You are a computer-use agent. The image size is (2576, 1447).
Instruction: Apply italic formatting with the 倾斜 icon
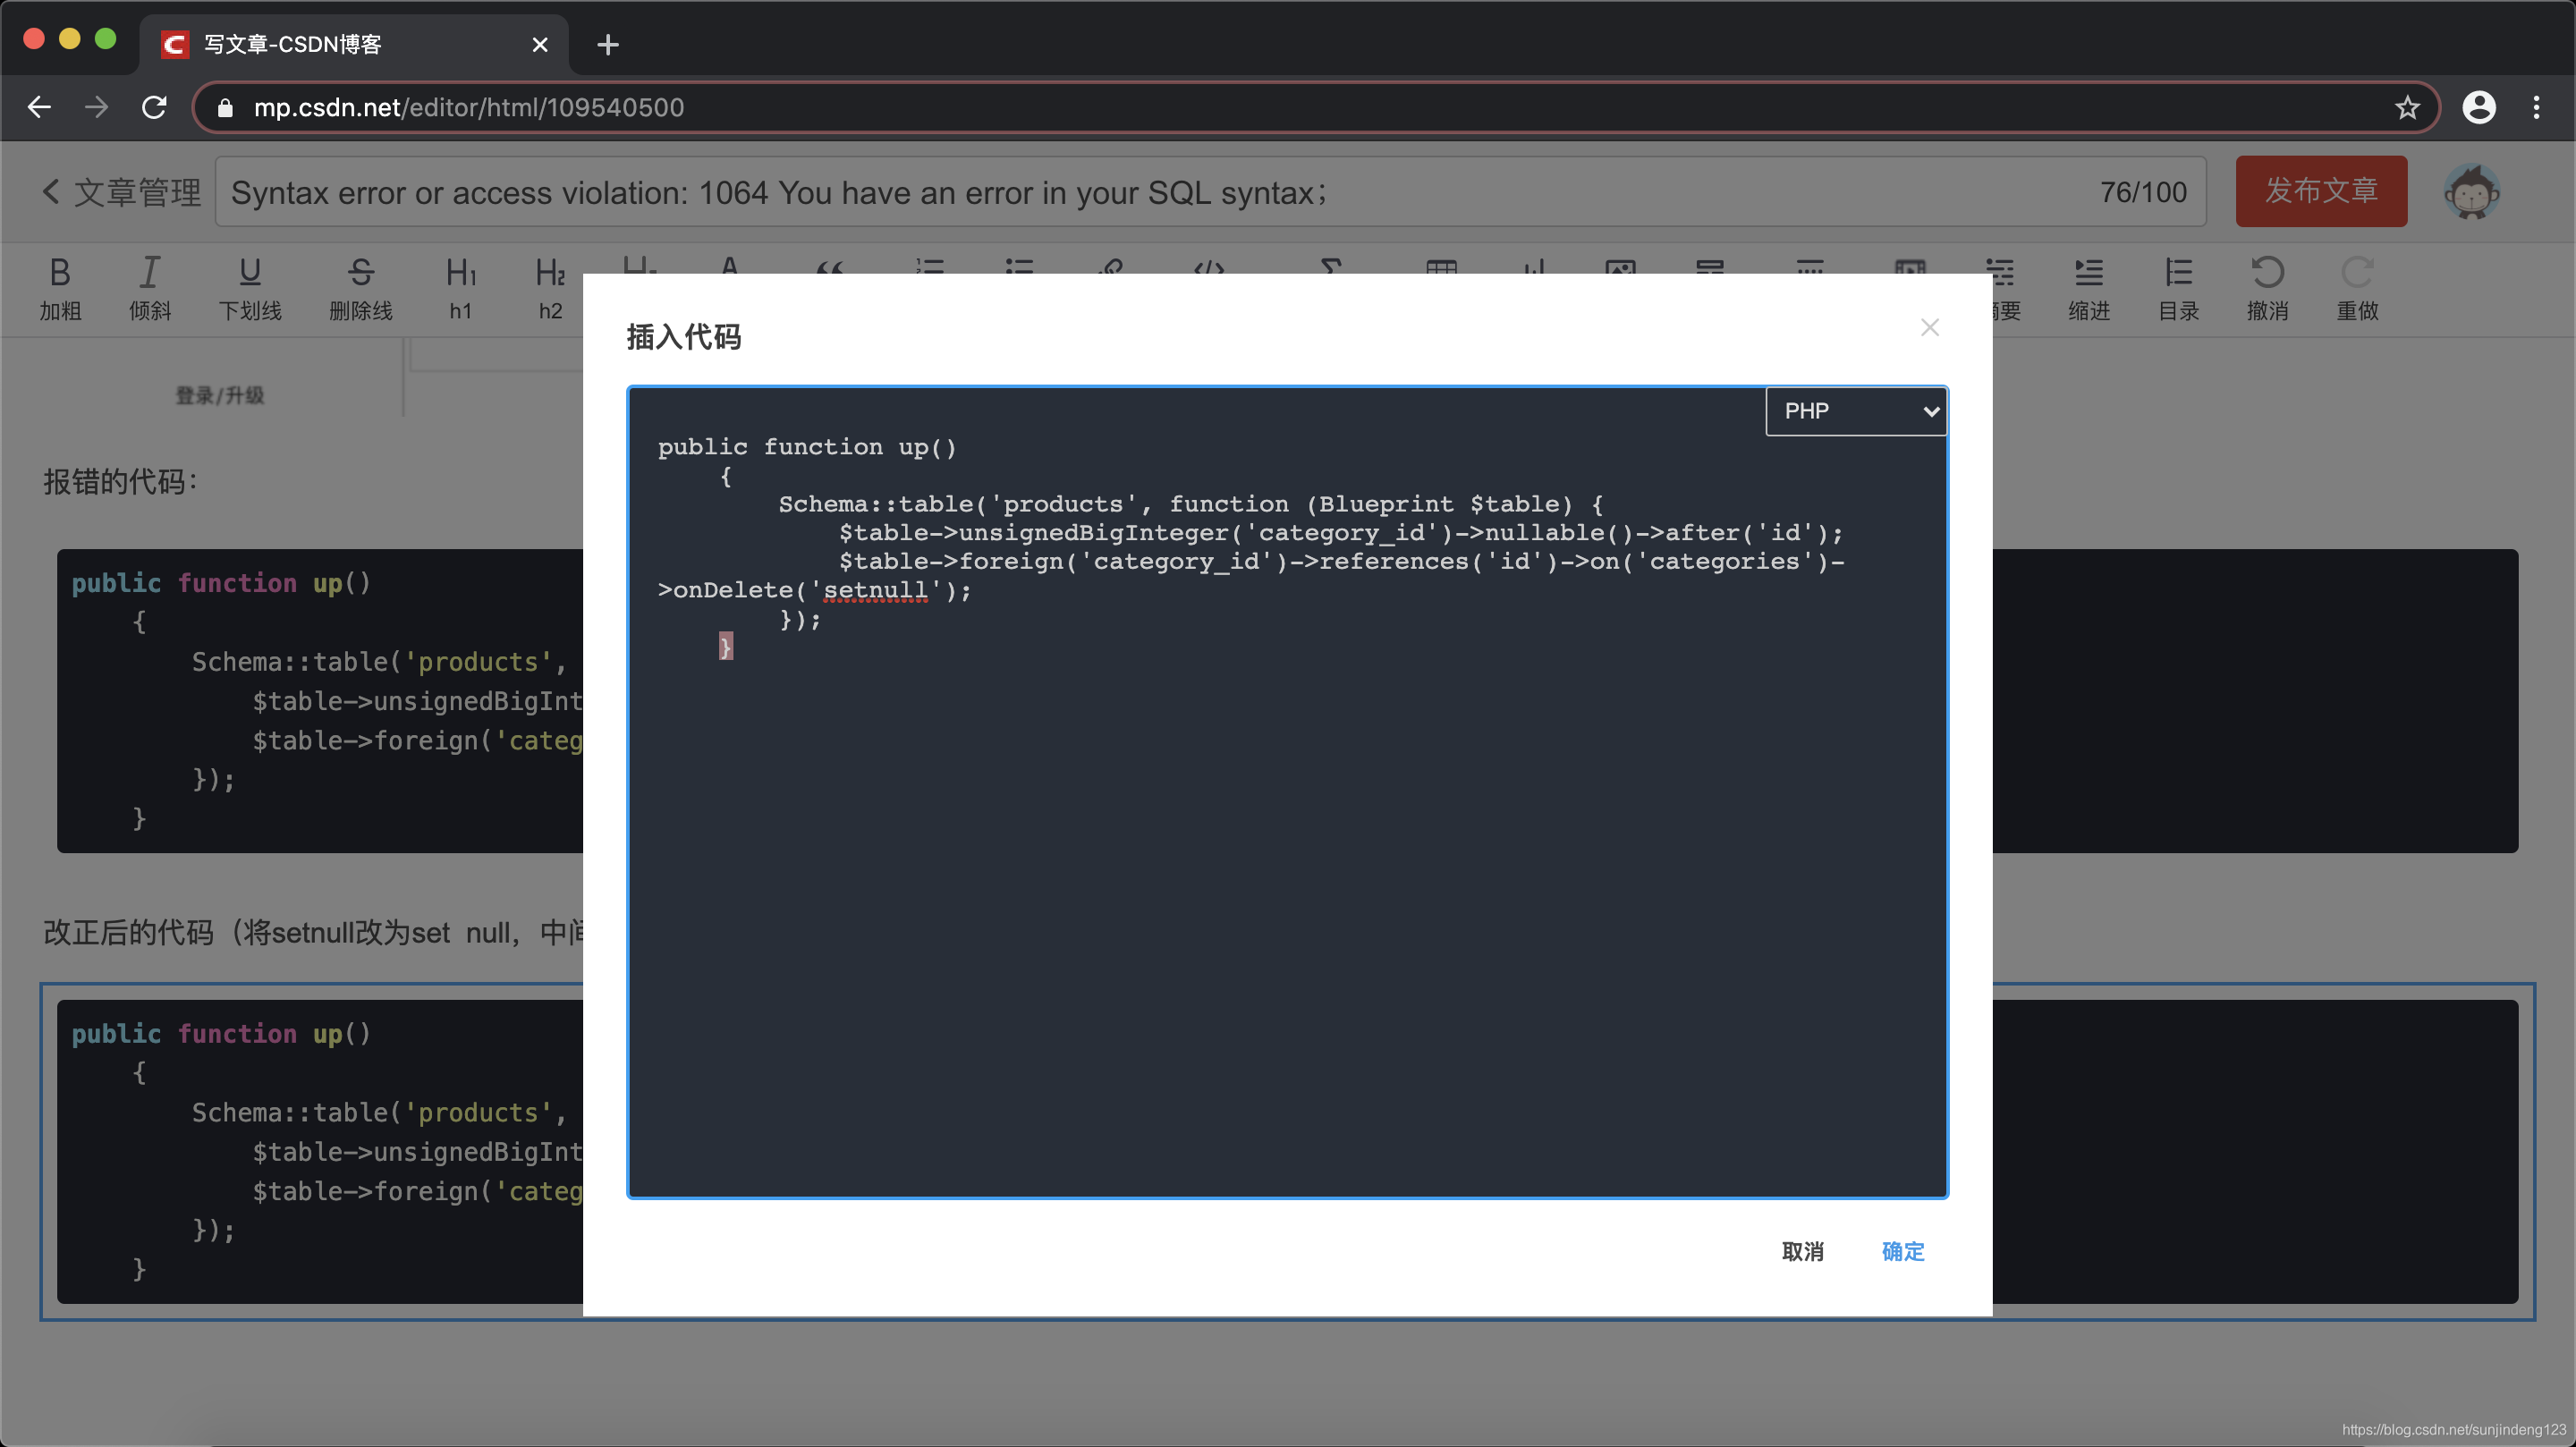click(150, 287)
